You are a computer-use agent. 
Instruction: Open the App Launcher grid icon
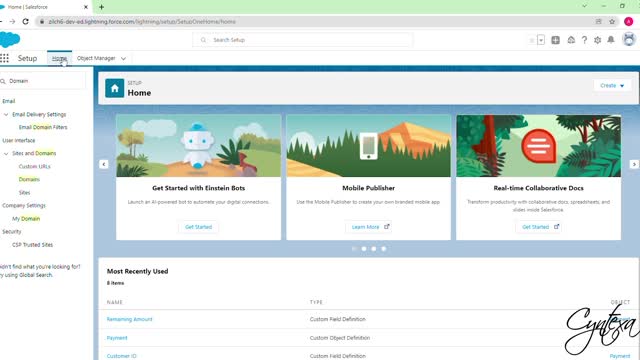point(4,58)
